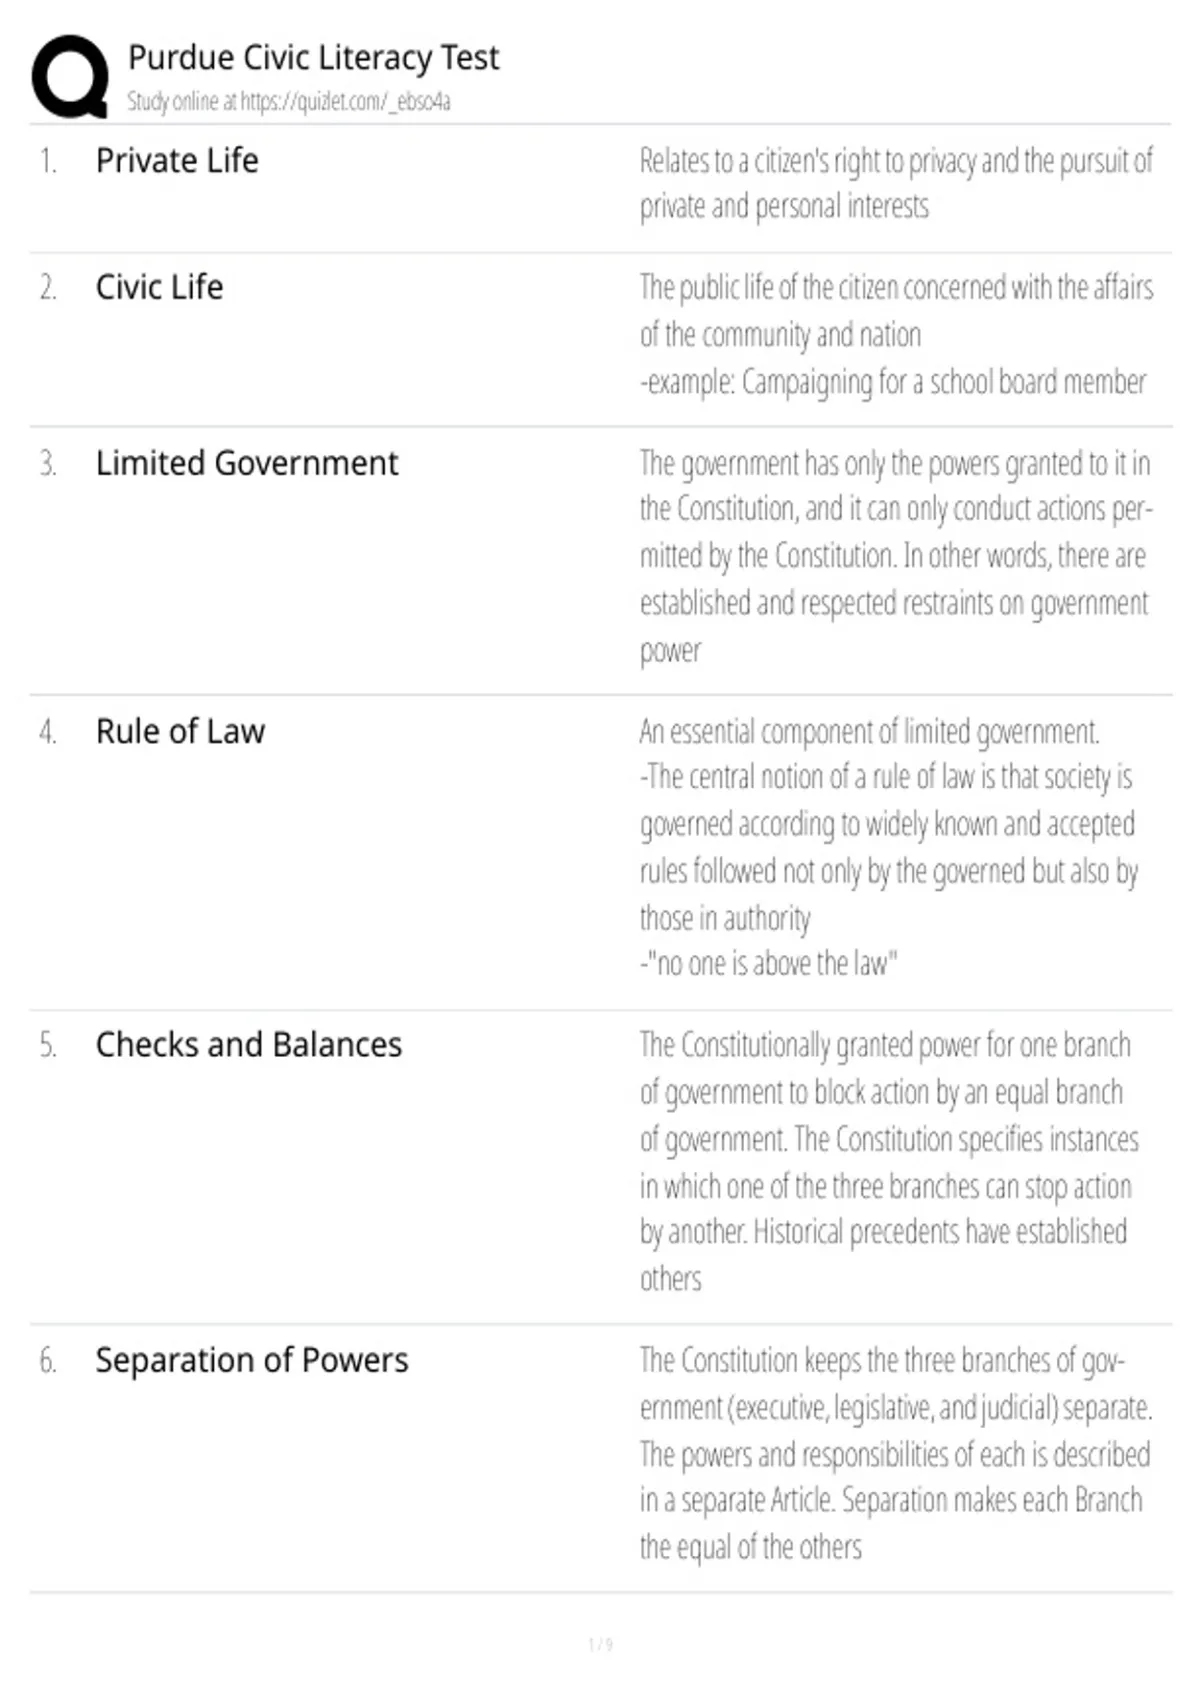The image size is (1200, 1700).
Task: Click the Civic Life definition about community affairs
Action: (x=896, y=310)
